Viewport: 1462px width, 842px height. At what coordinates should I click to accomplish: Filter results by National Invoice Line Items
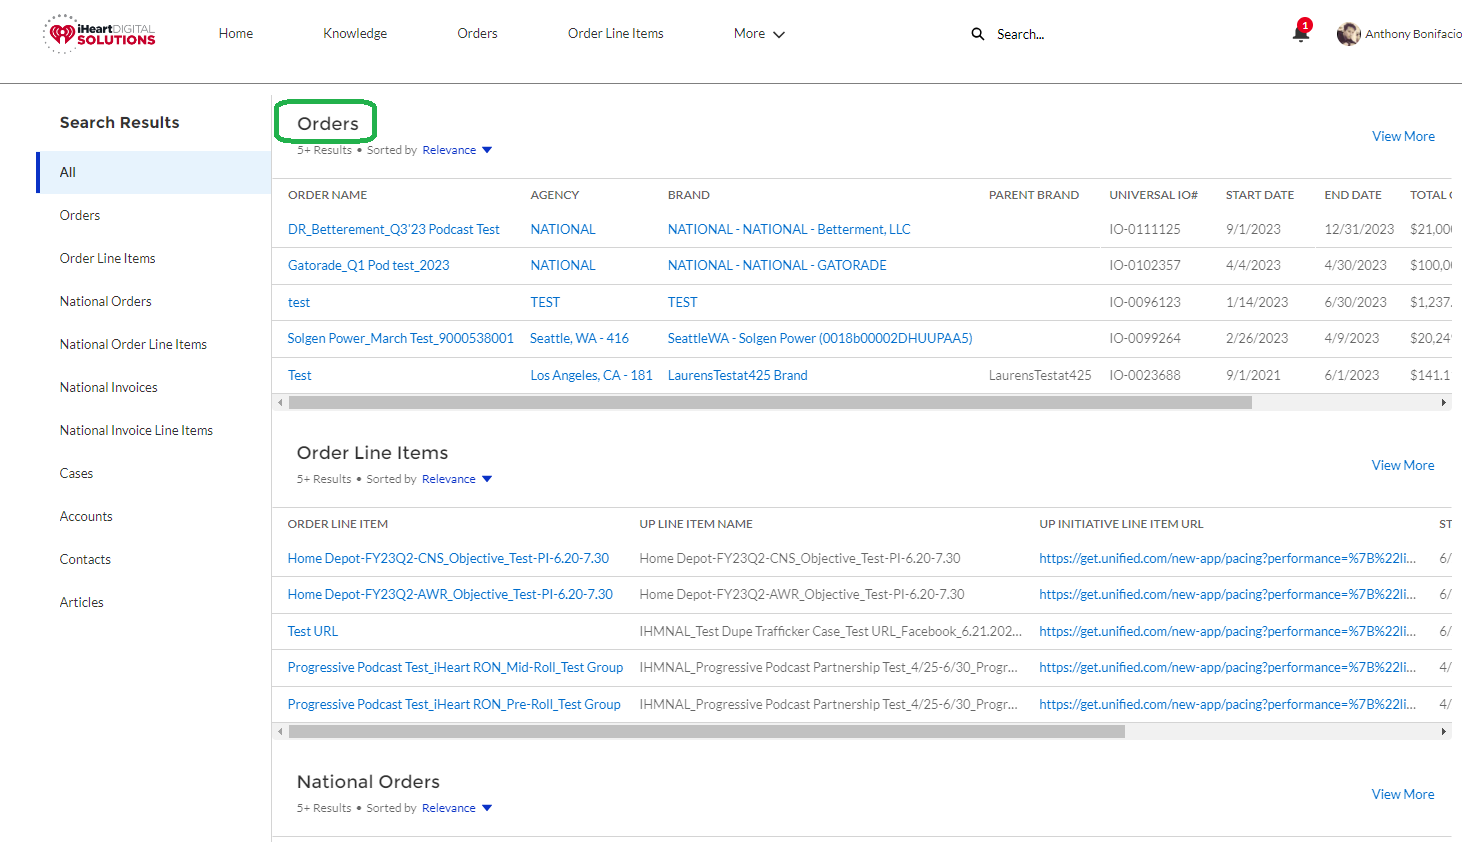point(136,430)
